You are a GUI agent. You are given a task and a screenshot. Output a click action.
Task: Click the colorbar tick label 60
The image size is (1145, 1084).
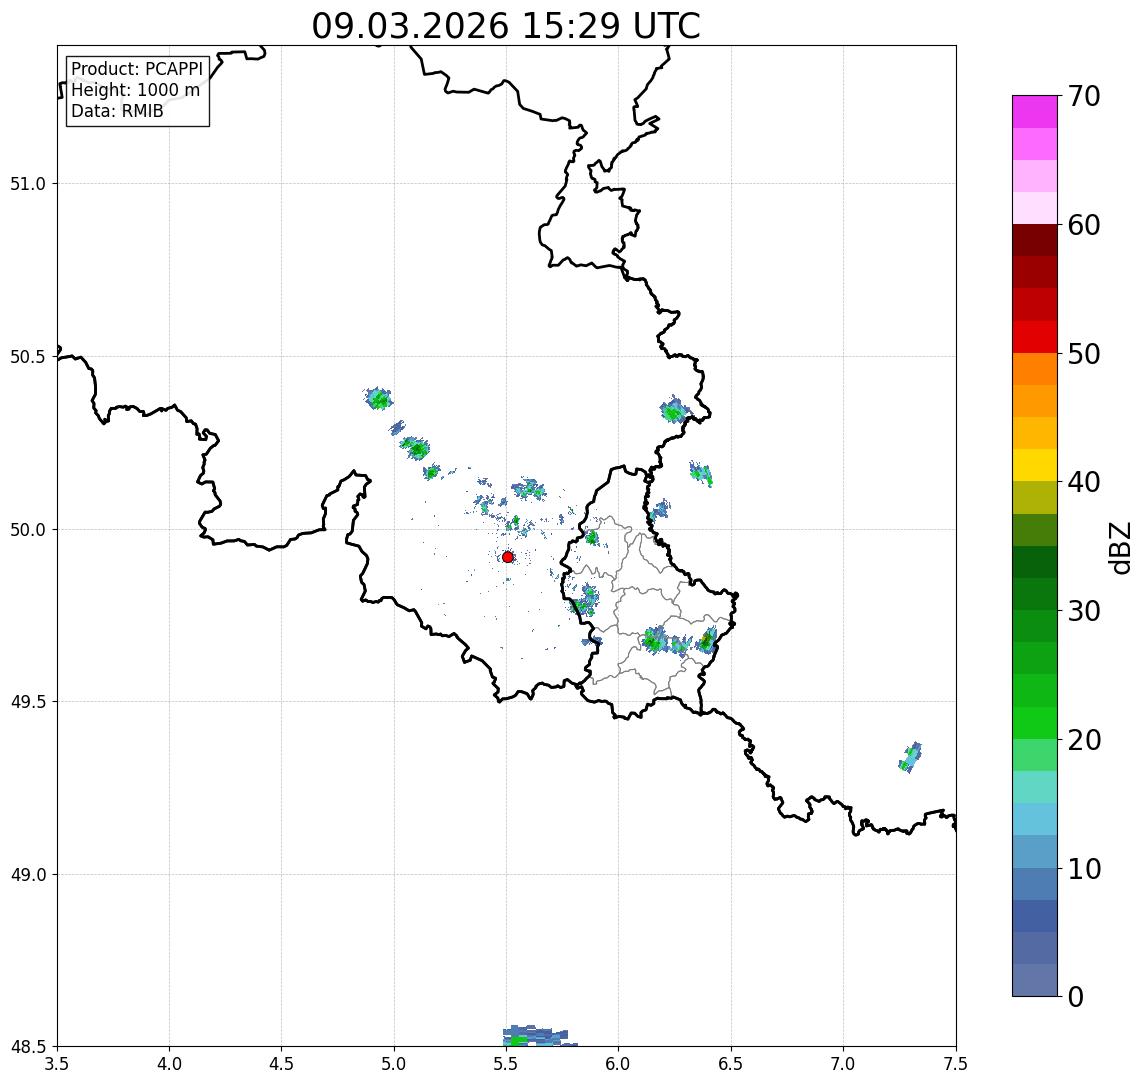coord(1084,225)
